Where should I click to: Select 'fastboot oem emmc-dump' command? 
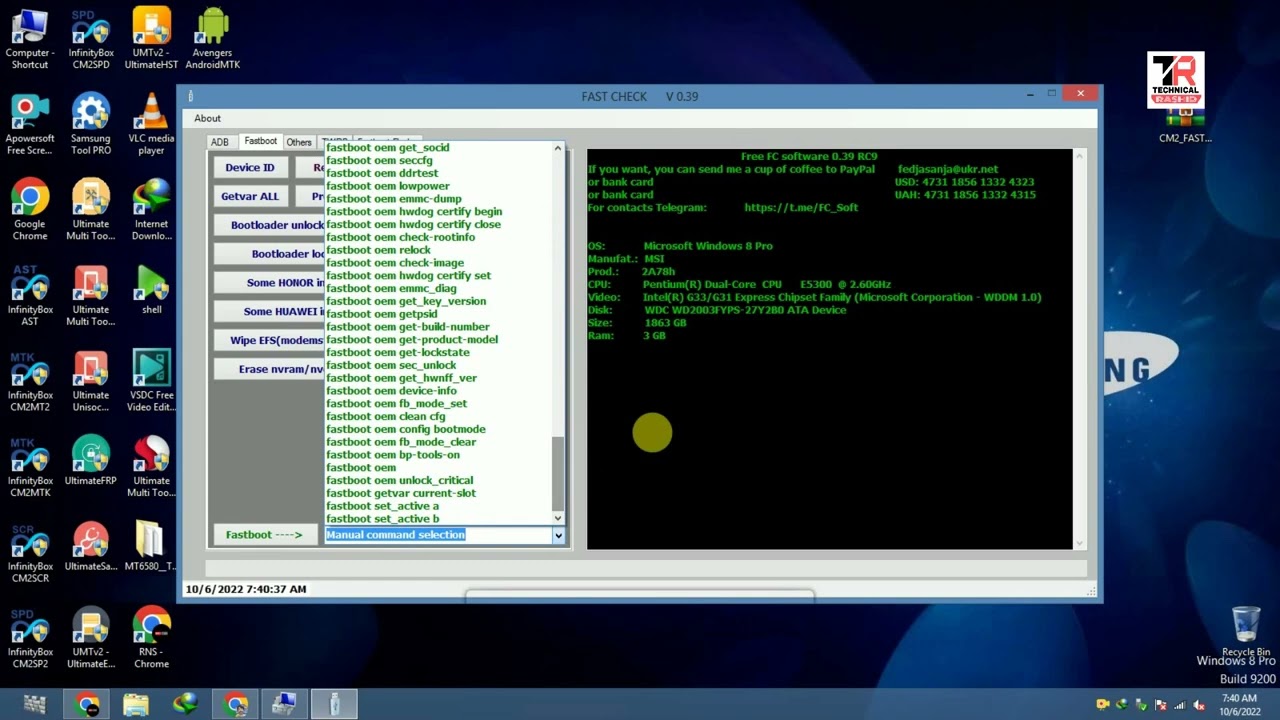pyautogui.click(x=393, y=199)
